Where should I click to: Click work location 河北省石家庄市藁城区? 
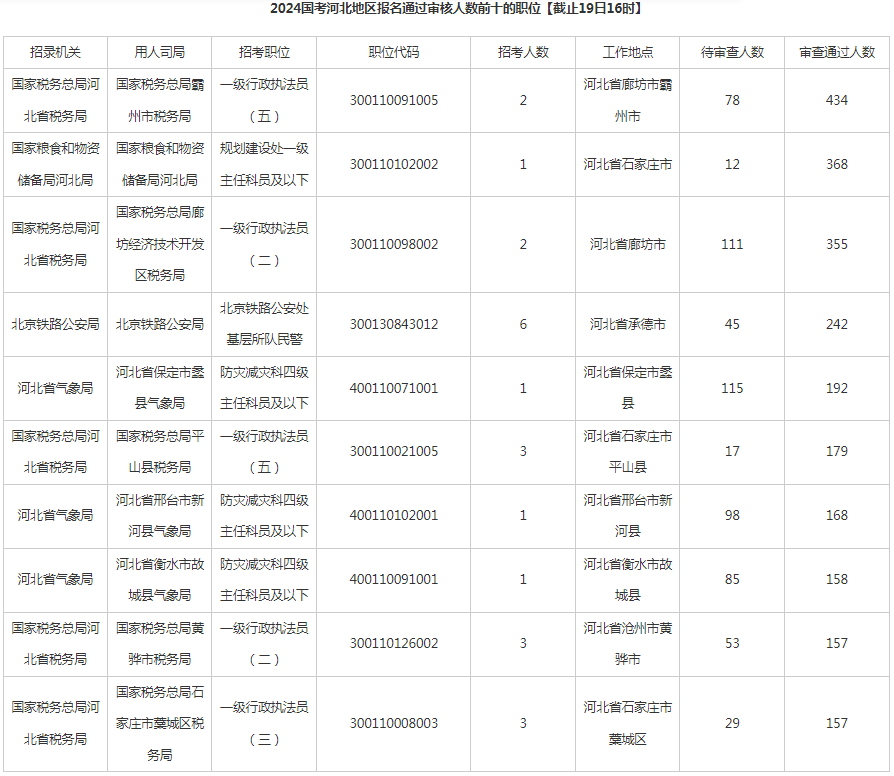627,724
